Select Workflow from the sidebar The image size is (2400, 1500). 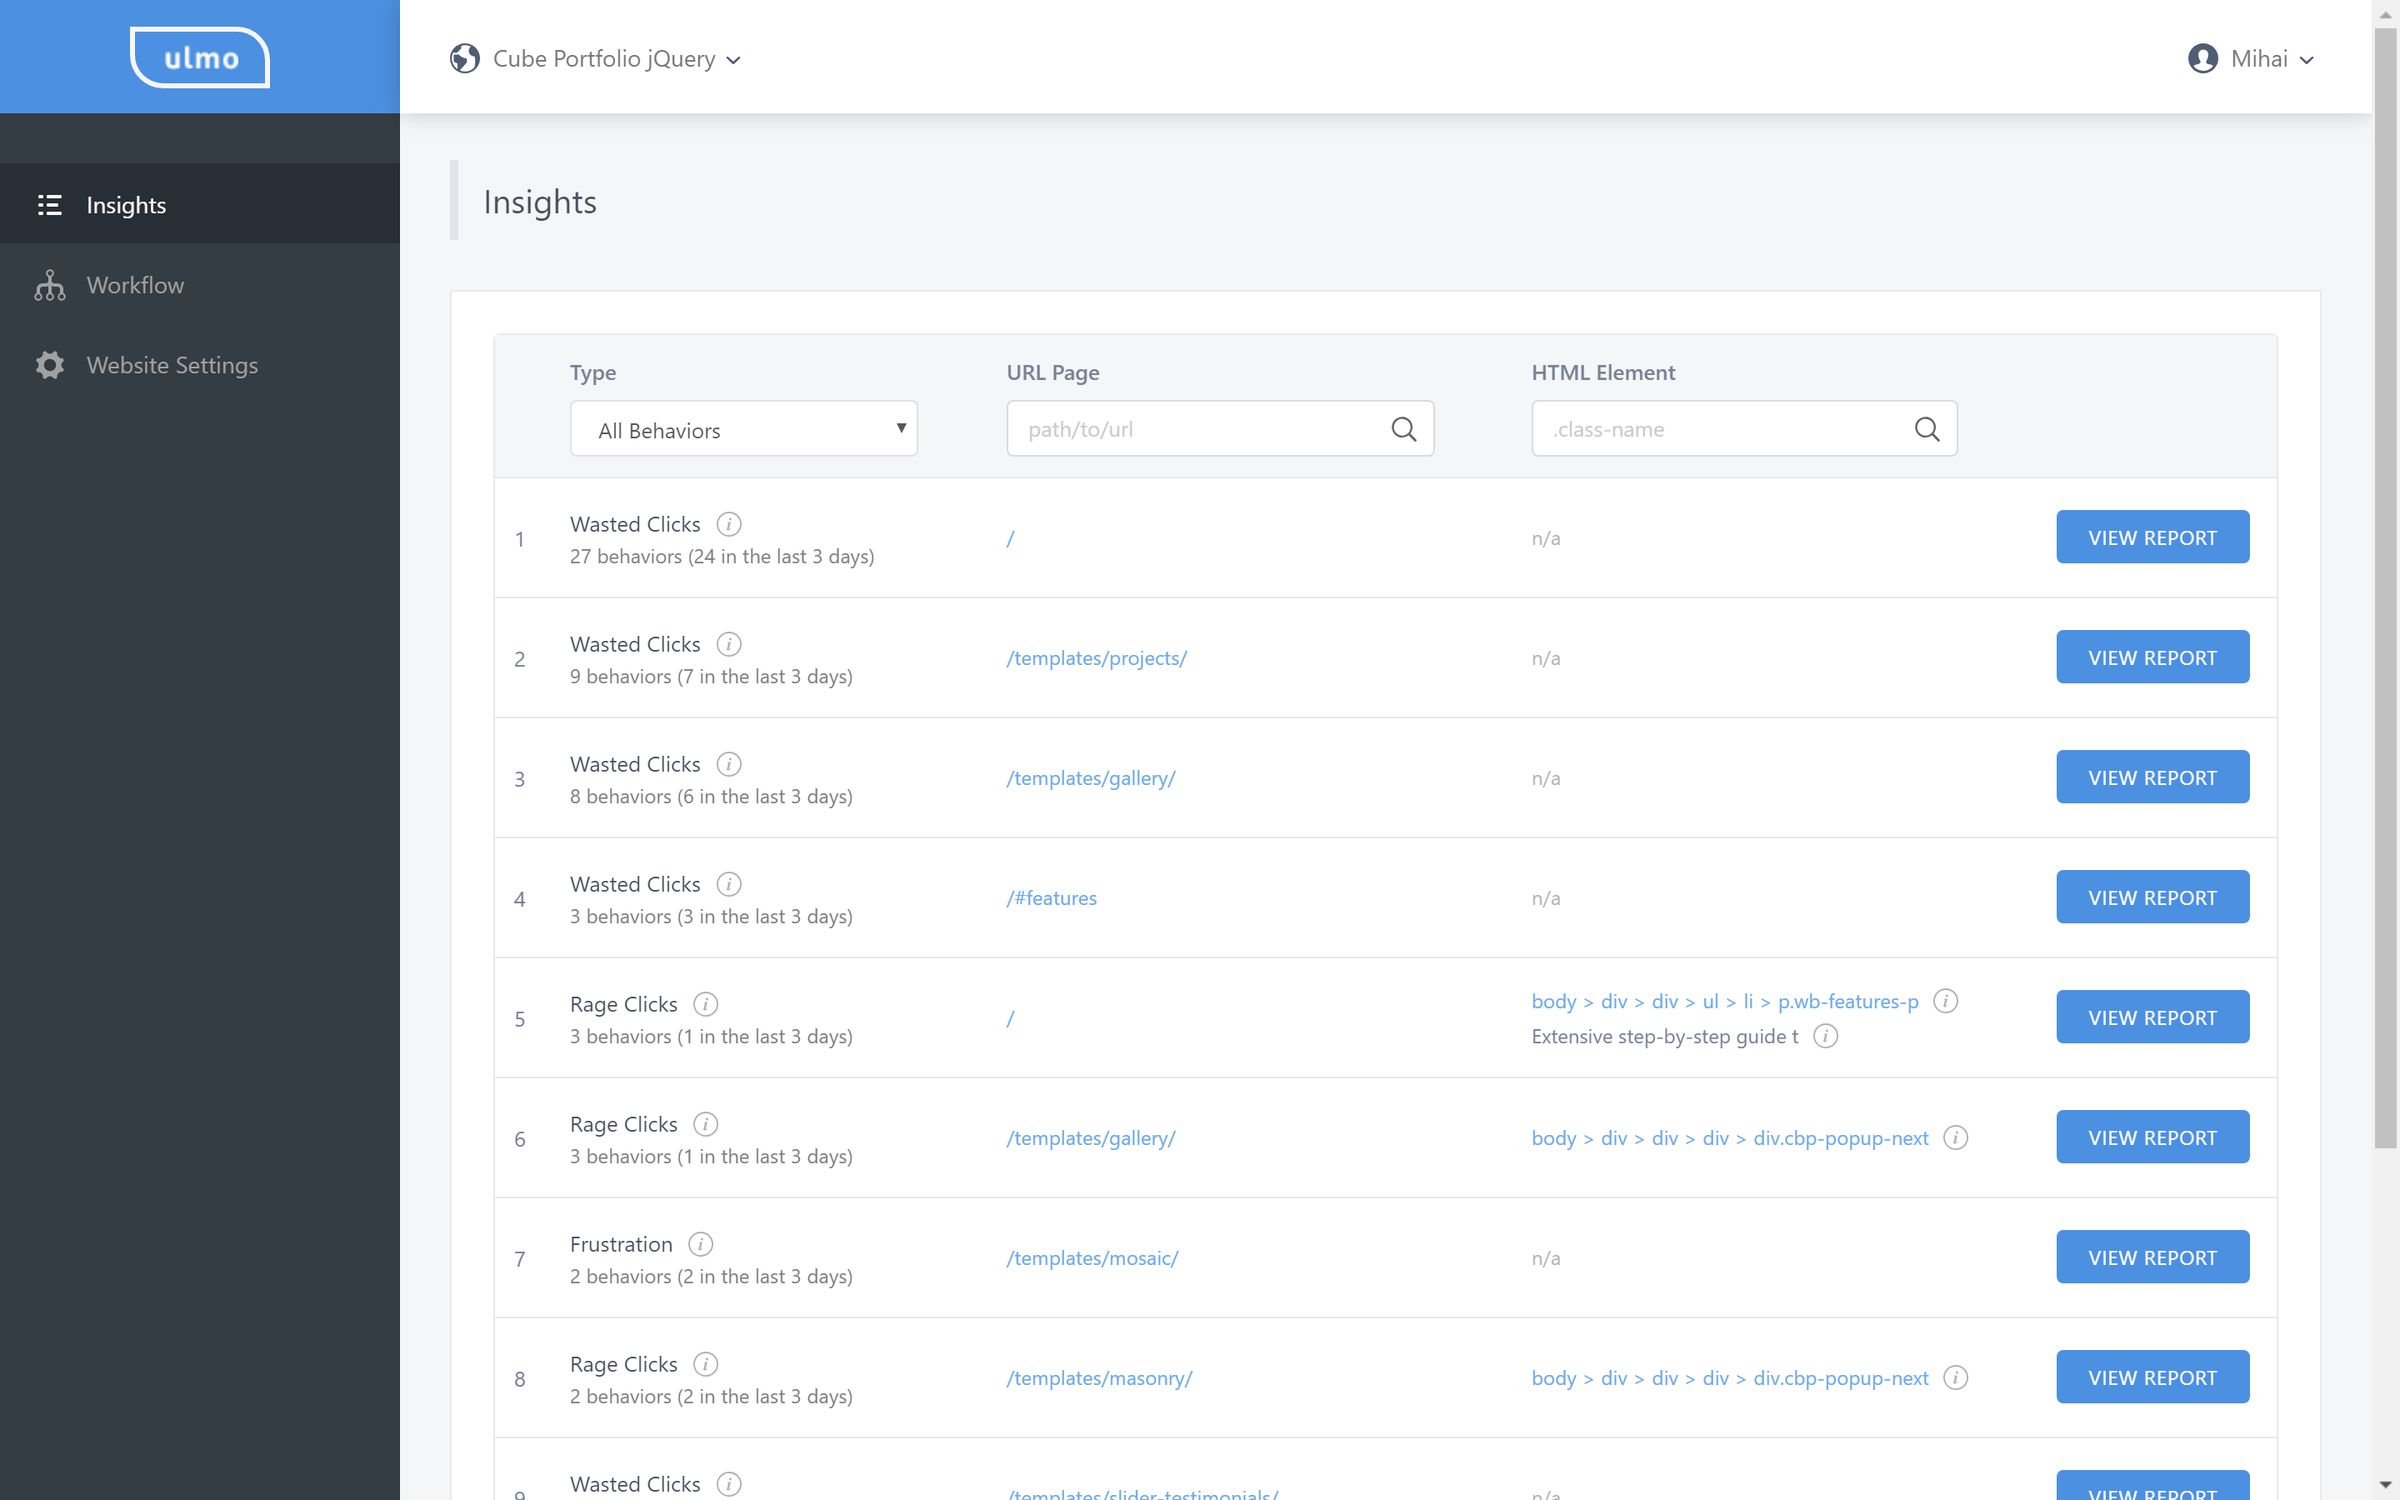click(134, 285)
